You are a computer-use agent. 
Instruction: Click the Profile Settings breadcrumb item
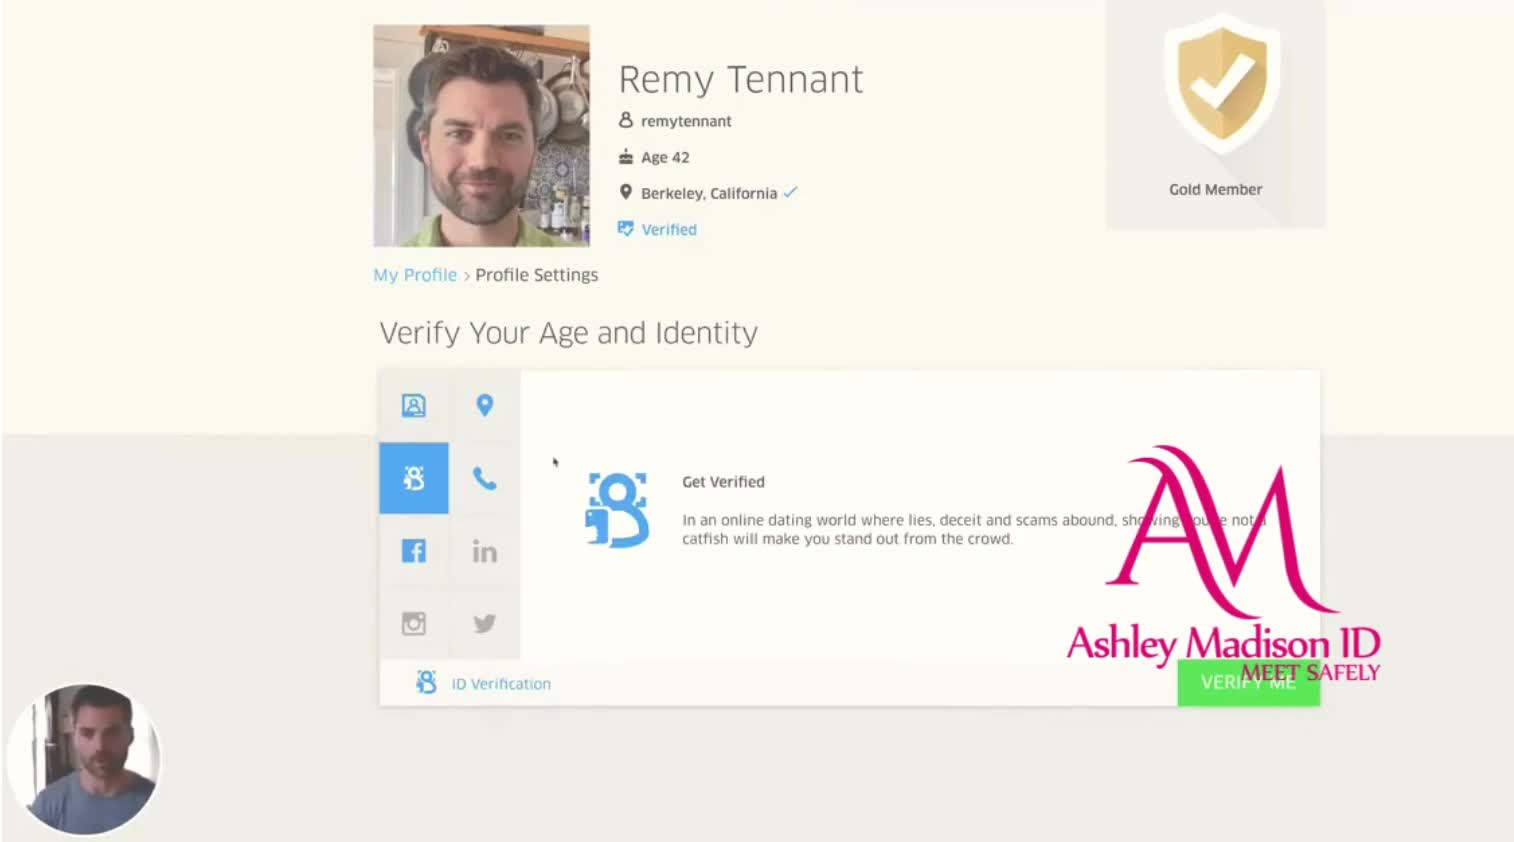pyautogui.click(x=536, y=275)
